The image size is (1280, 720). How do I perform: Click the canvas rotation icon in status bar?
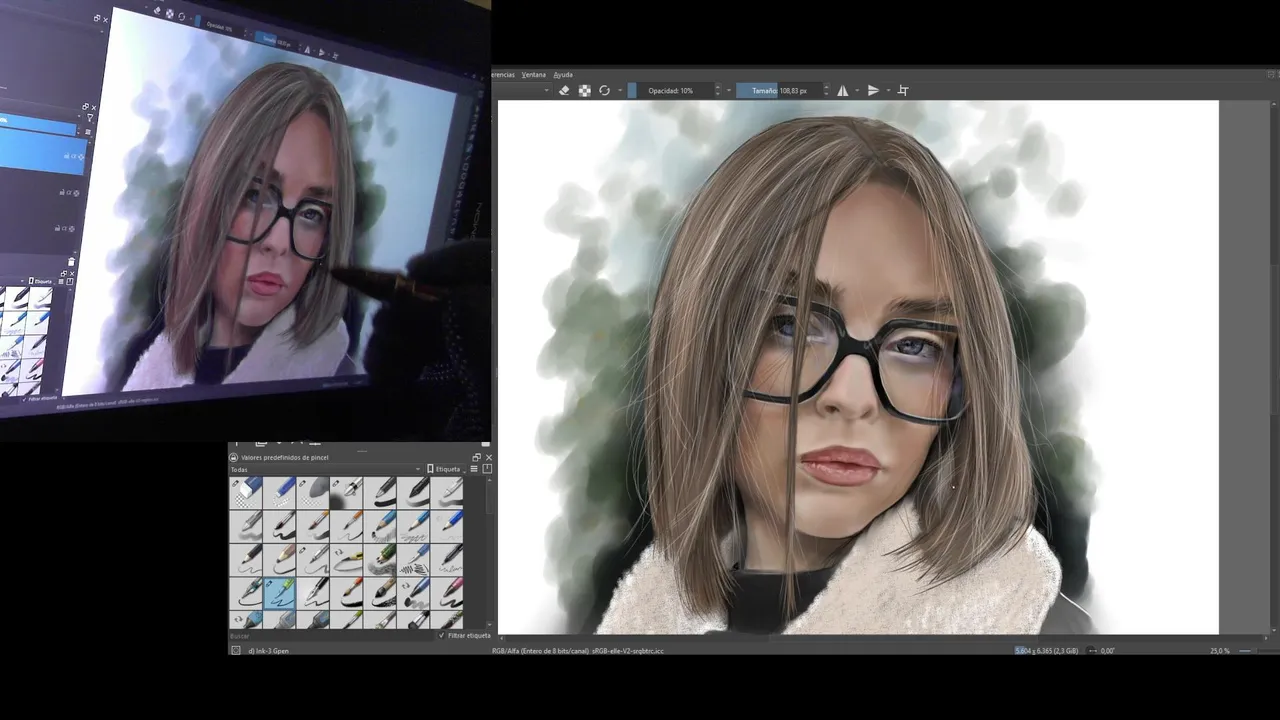point(1093,650)
